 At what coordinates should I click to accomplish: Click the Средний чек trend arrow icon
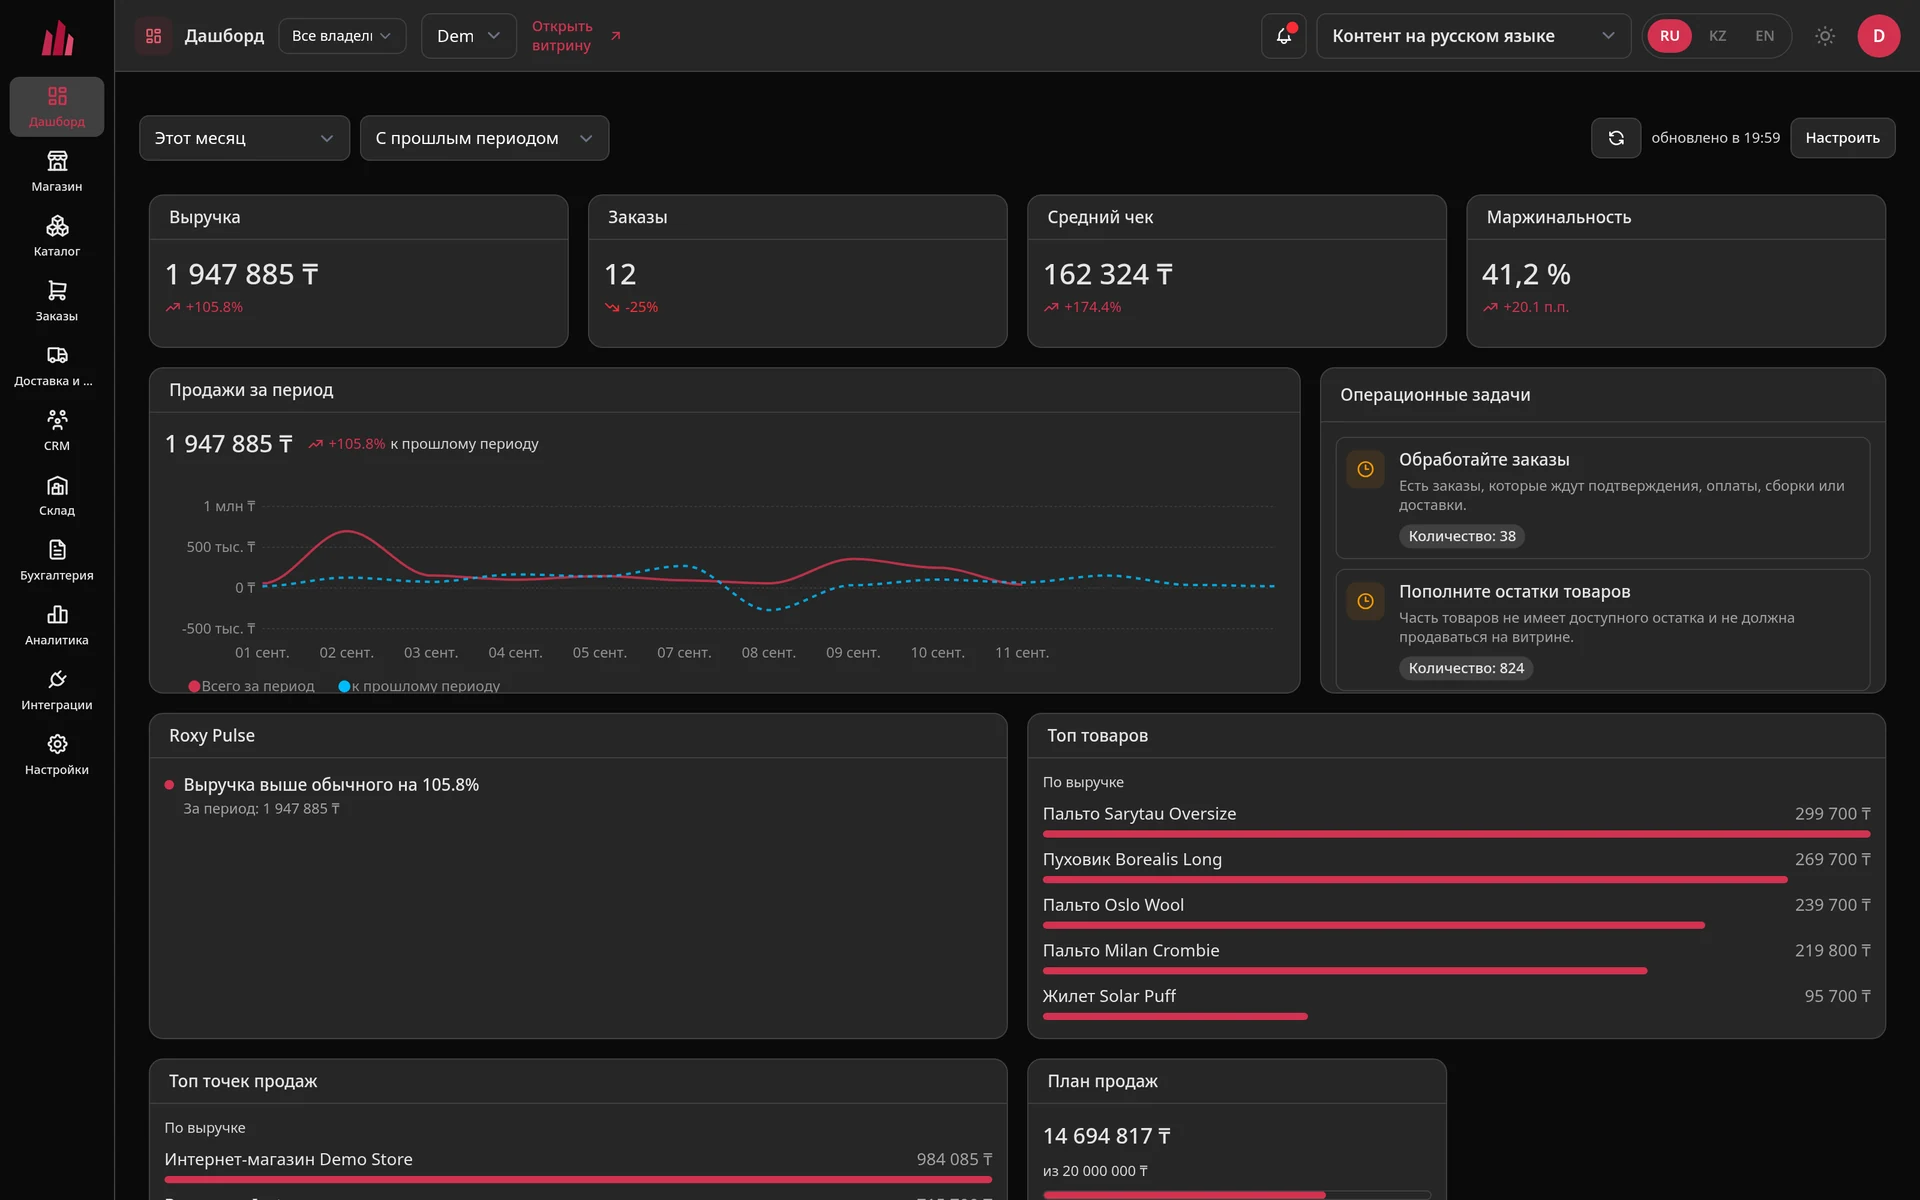point(1051,307)
